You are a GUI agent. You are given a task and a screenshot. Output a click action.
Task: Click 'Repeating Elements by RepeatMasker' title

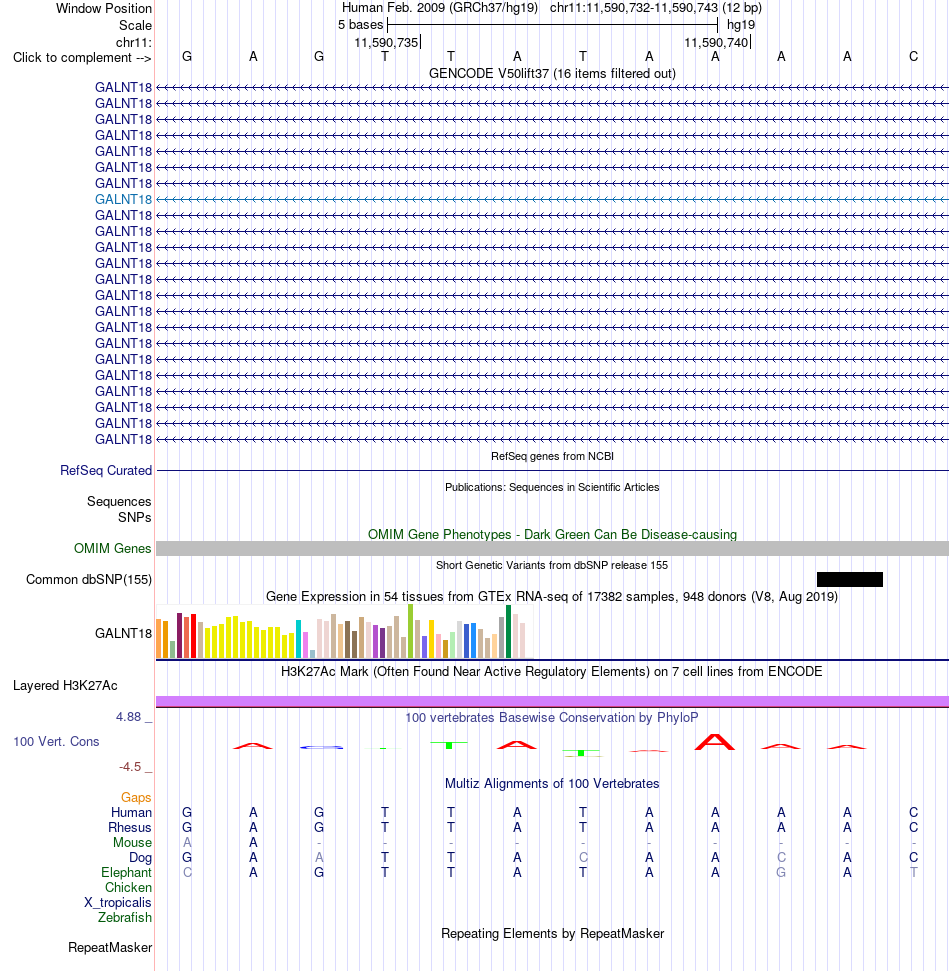click(x=552, y=933)
